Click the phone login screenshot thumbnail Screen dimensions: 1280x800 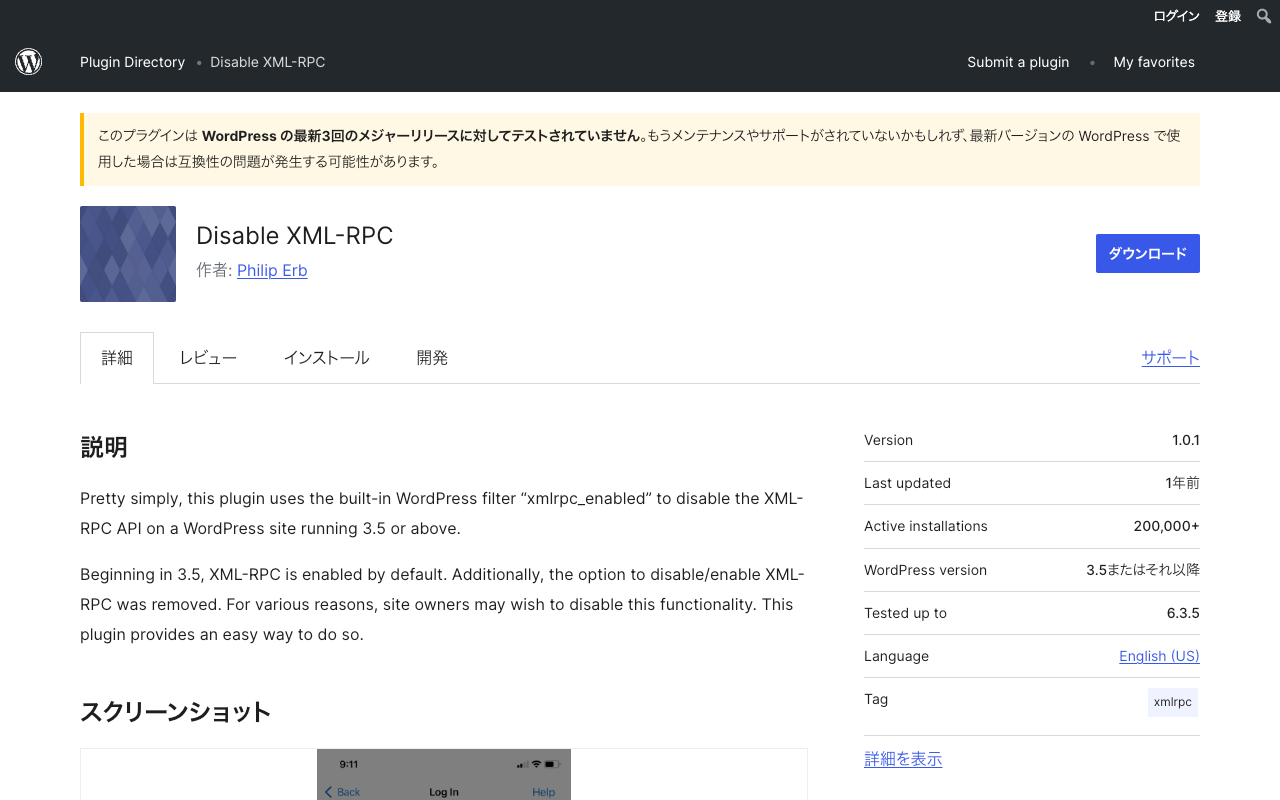[x=444, y=774]
